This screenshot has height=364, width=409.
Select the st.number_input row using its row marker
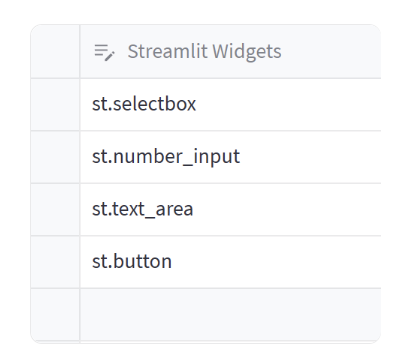pos(55,157)
